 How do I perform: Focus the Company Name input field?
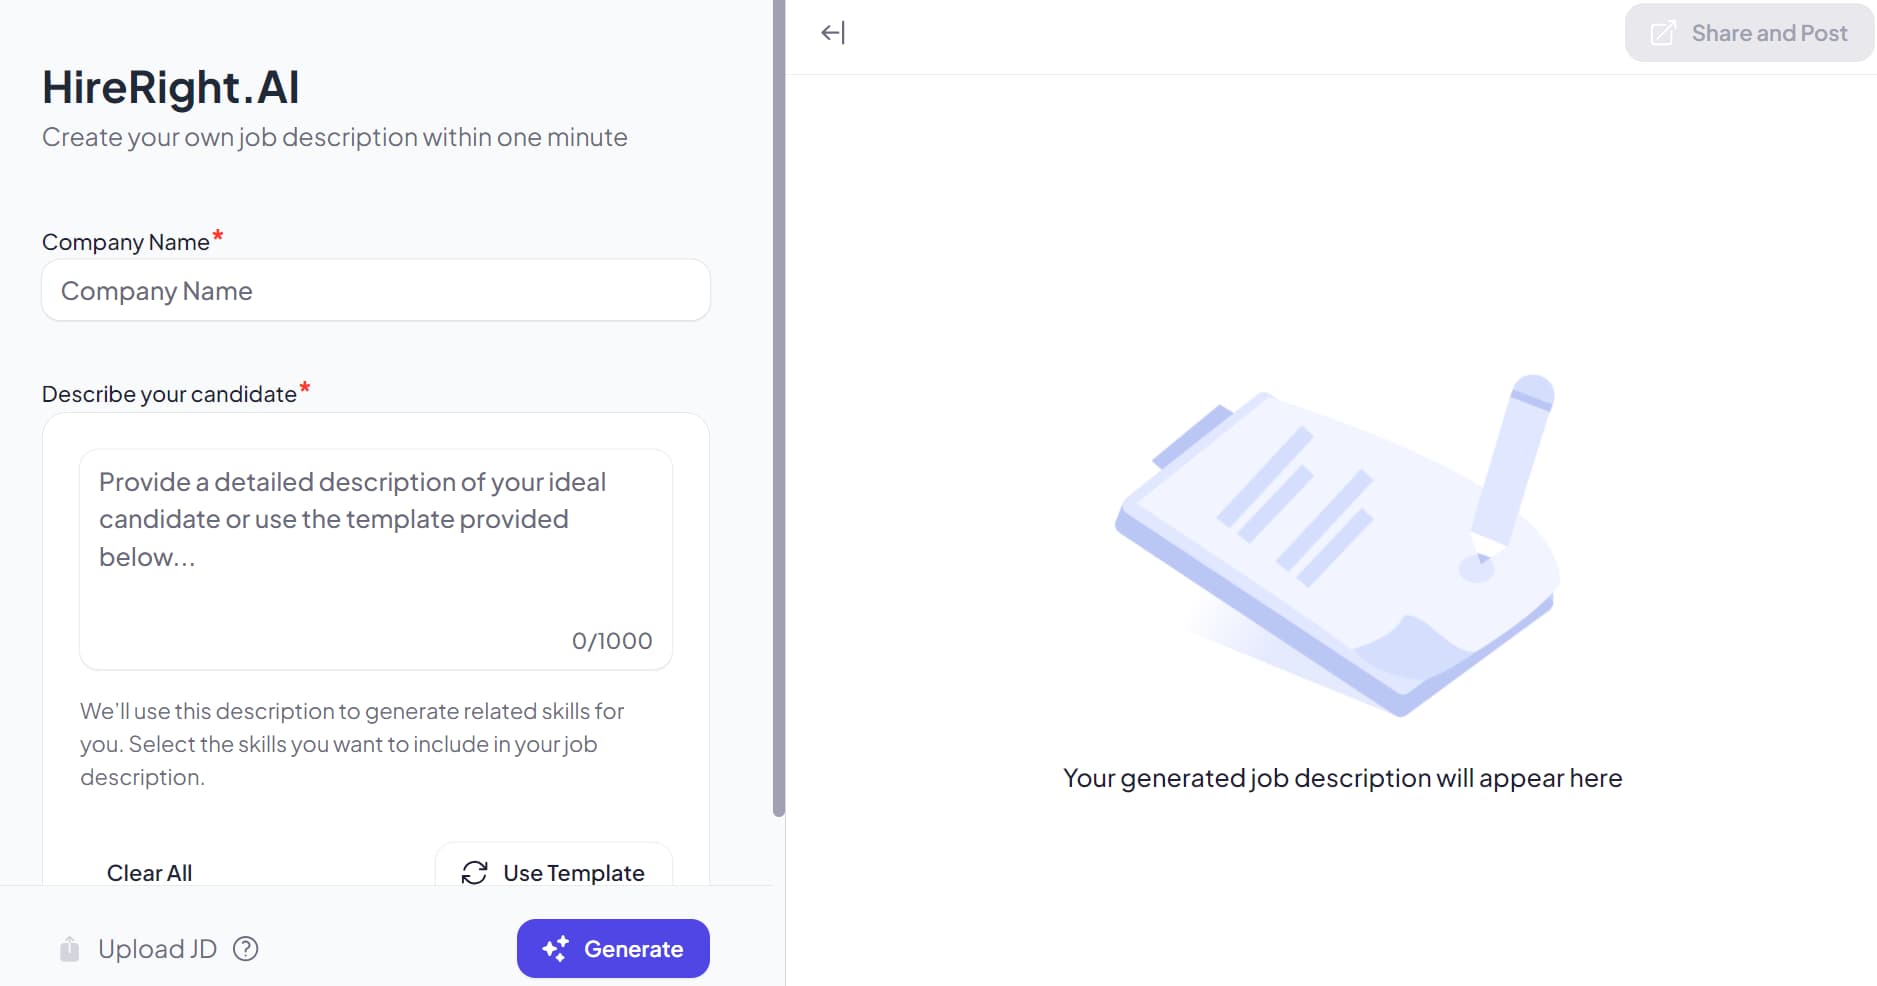click(375, 290)
